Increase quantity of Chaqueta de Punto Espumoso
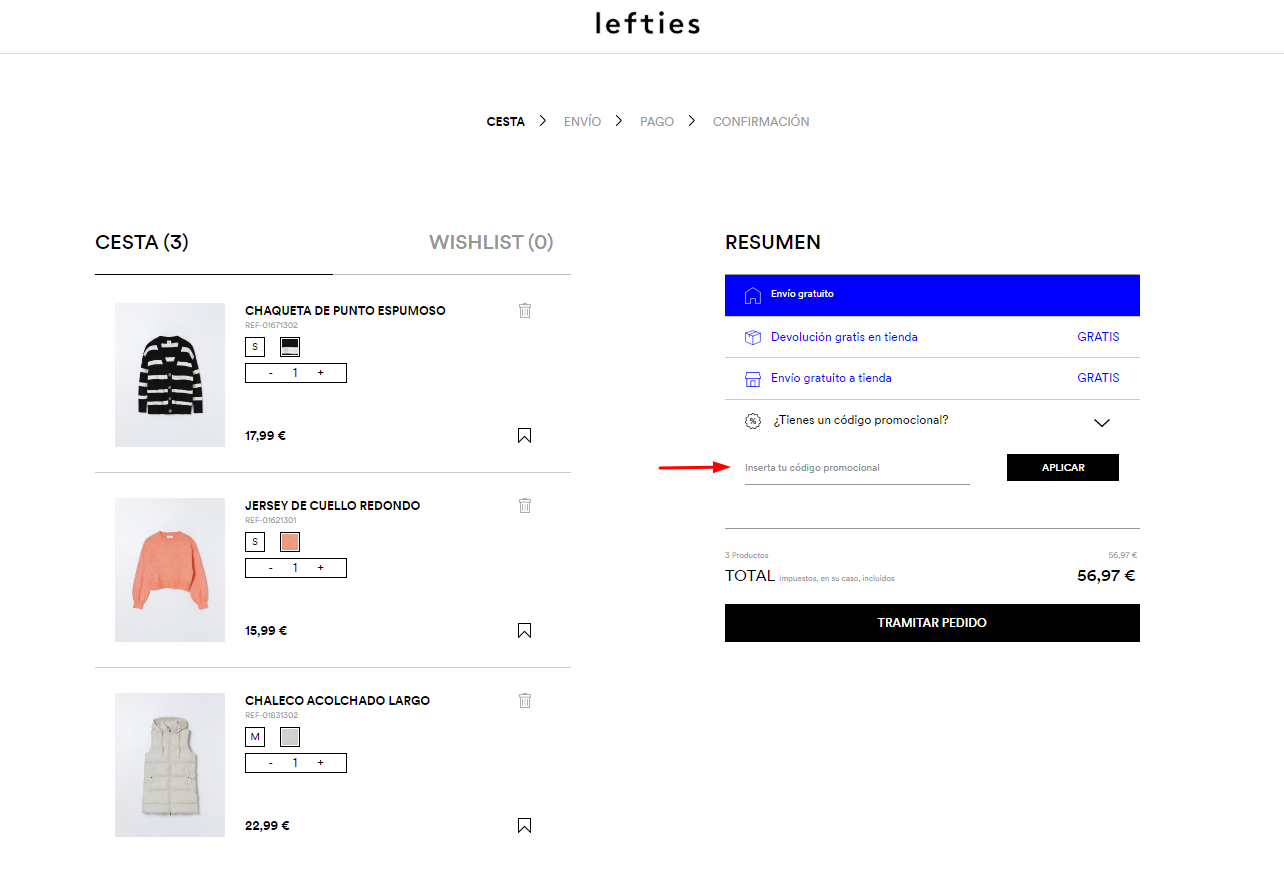The height and width of the screenshot is (880, 1284). click(x=321, y=373)
